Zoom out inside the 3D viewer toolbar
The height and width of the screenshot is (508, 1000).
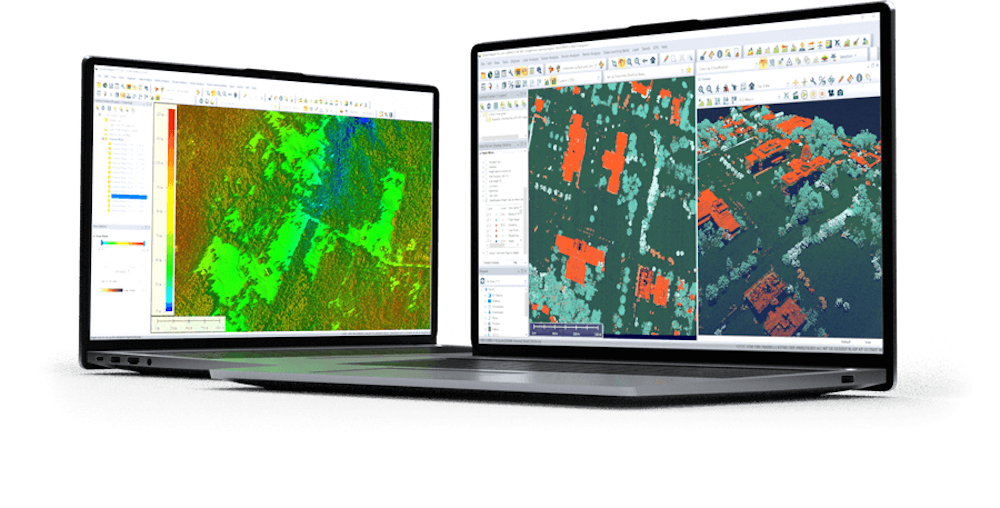pos(709,89)
